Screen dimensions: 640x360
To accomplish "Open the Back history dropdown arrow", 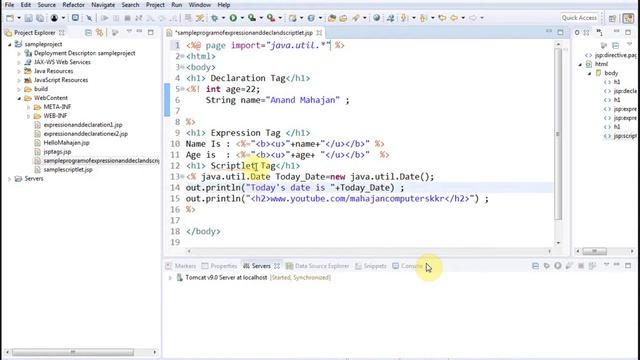I will tap(463, 18).
